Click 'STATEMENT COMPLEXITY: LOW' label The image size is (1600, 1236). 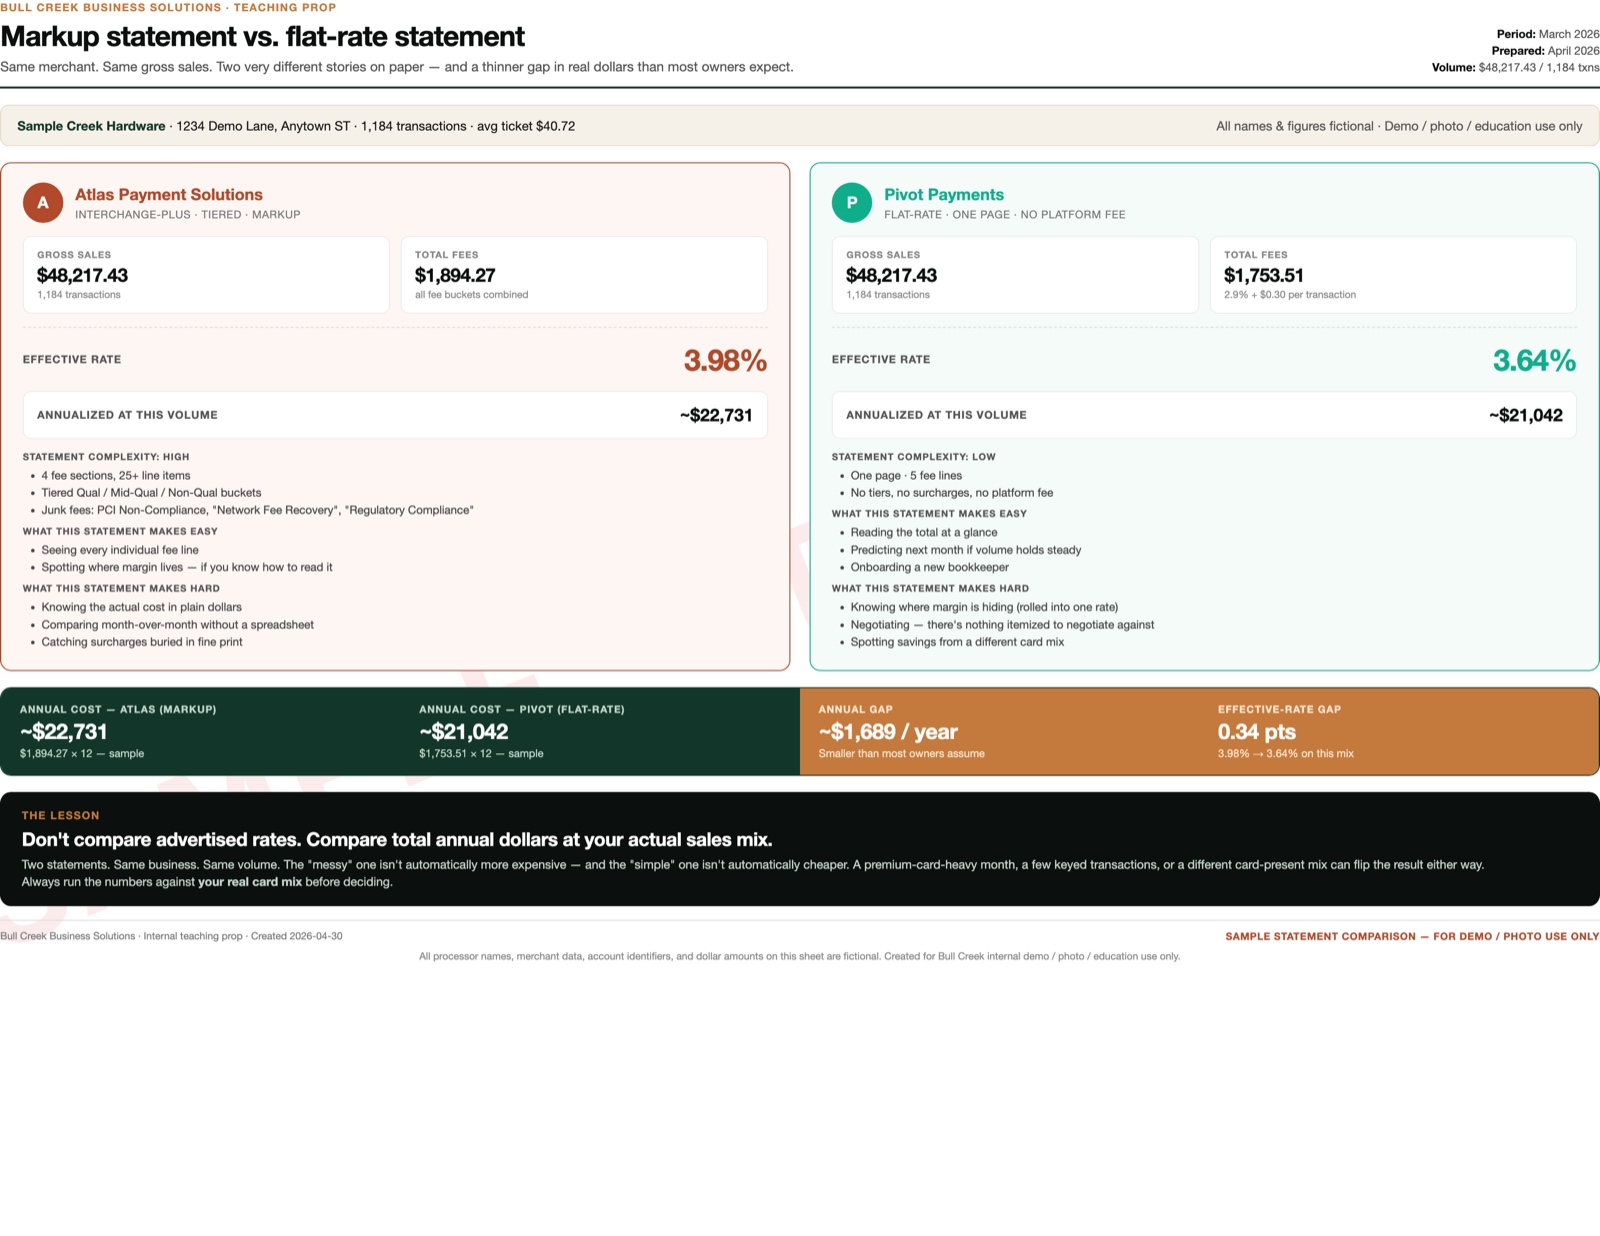coord(914,457)
